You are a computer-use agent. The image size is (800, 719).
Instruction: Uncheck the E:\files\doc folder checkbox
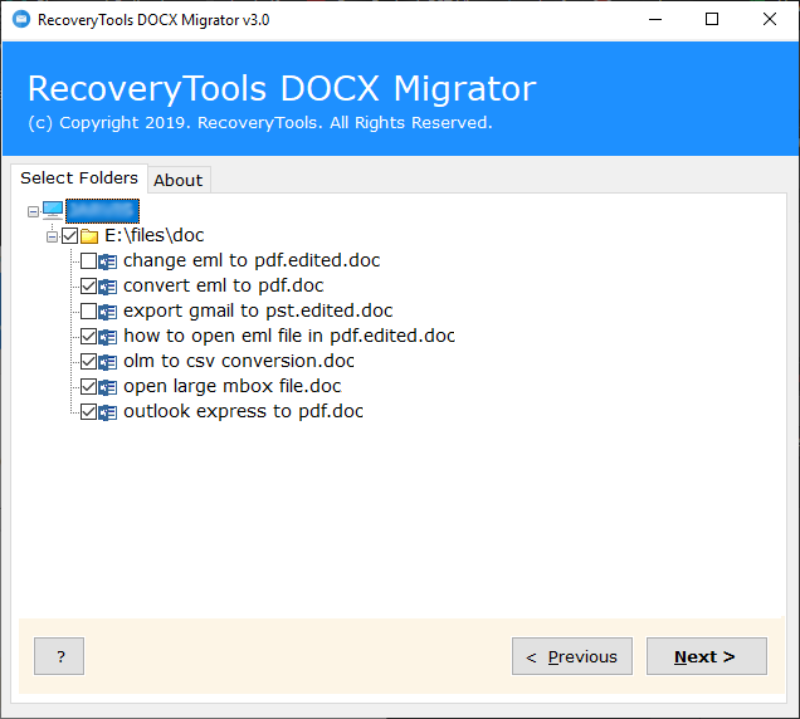70,236
